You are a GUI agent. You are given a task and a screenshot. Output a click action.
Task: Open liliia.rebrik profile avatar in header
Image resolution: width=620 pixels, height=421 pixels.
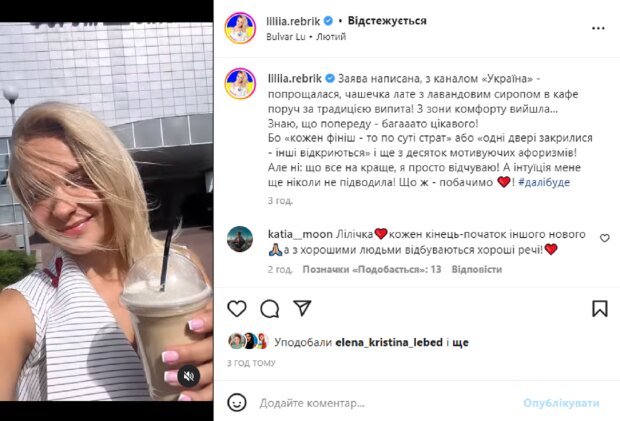240,28
